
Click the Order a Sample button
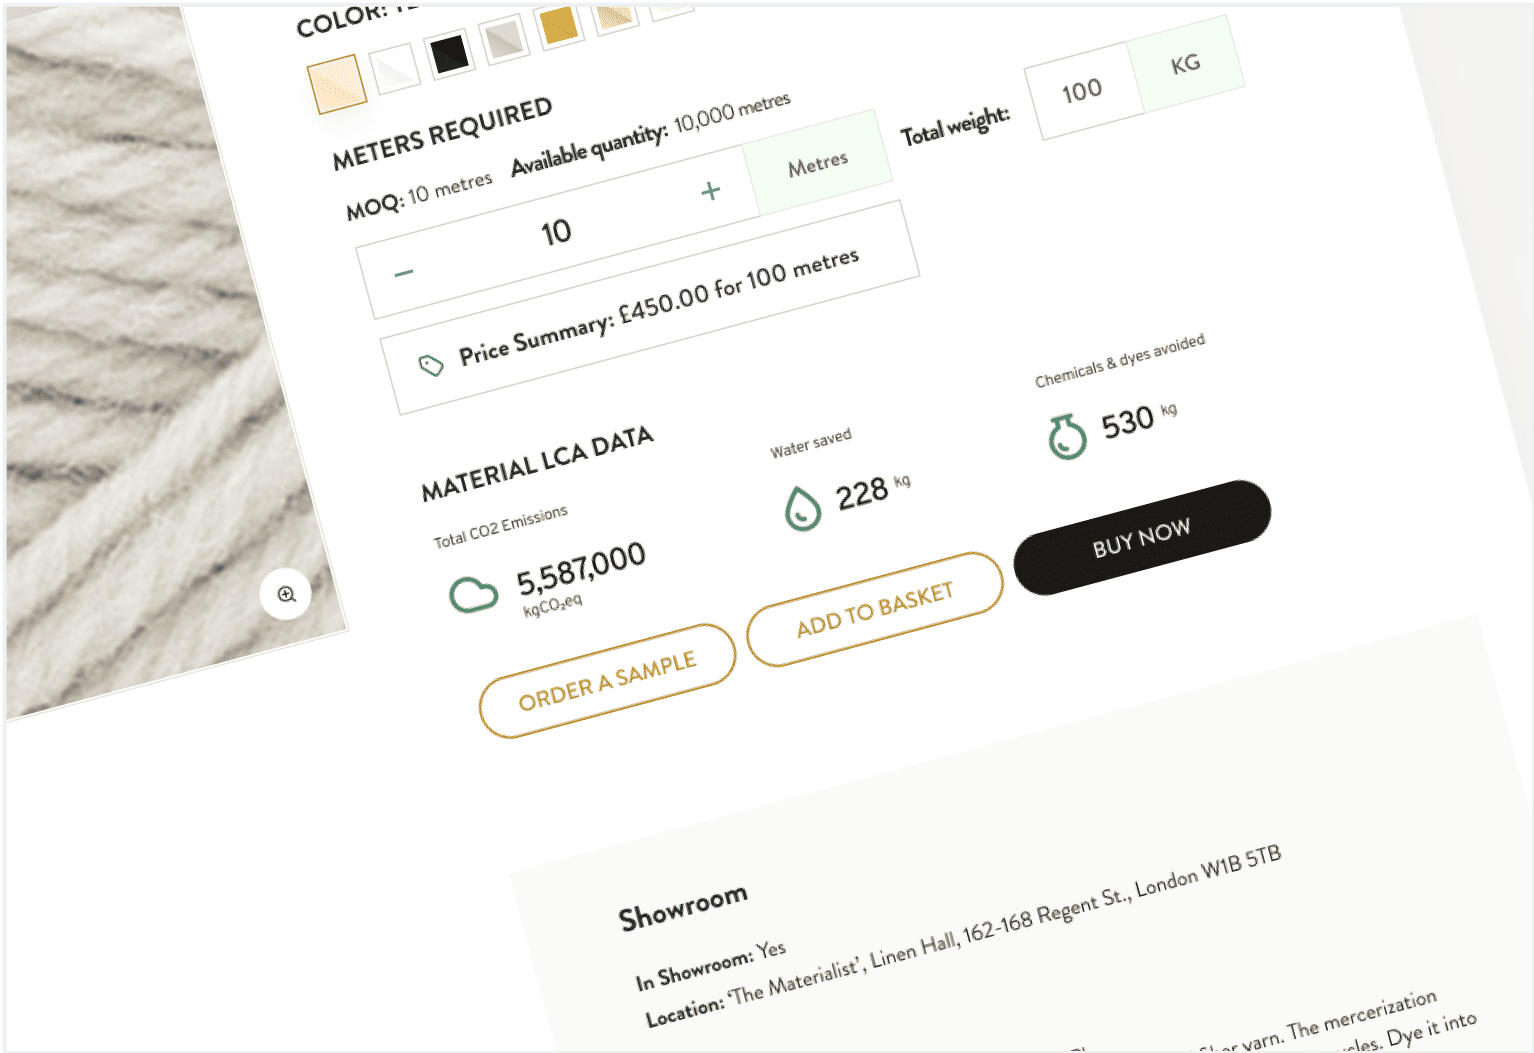tap(608, 681)
